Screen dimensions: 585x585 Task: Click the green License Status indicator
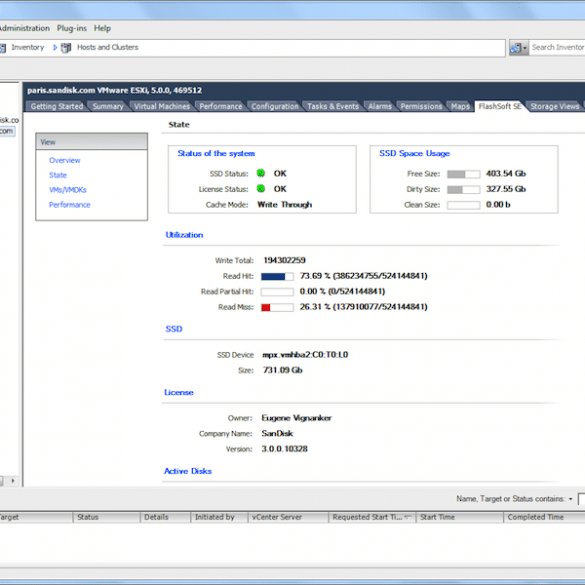pos(261,188)
